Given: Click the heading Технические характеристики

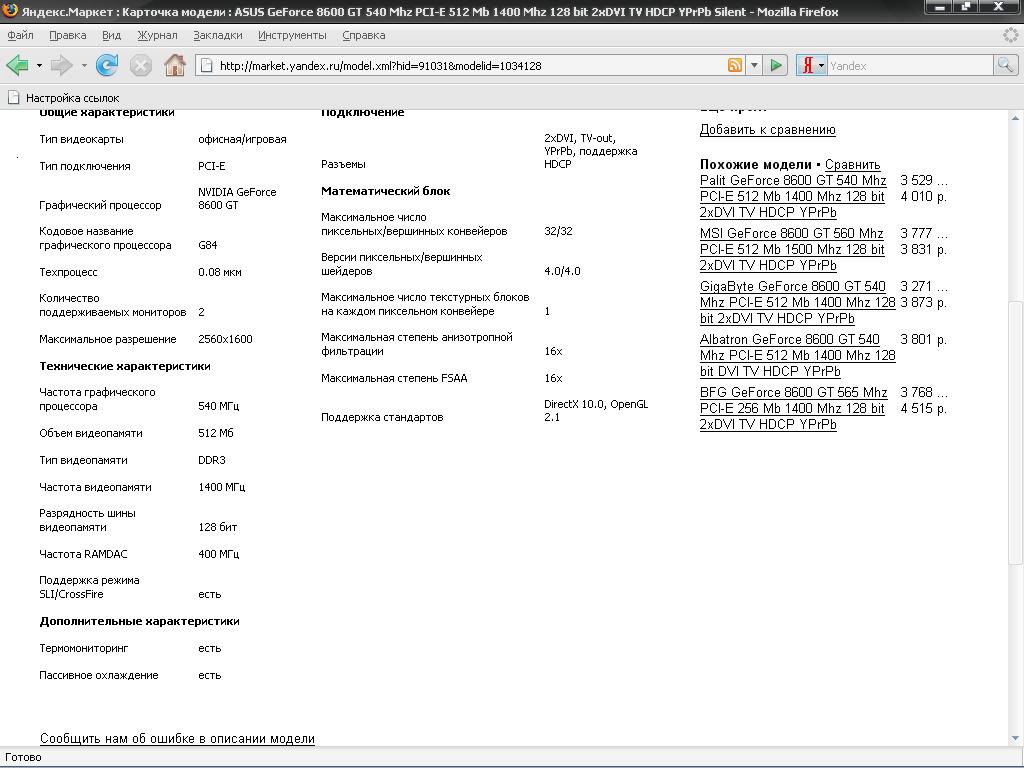Looking at the screenshot, I should tap(125, 366).
